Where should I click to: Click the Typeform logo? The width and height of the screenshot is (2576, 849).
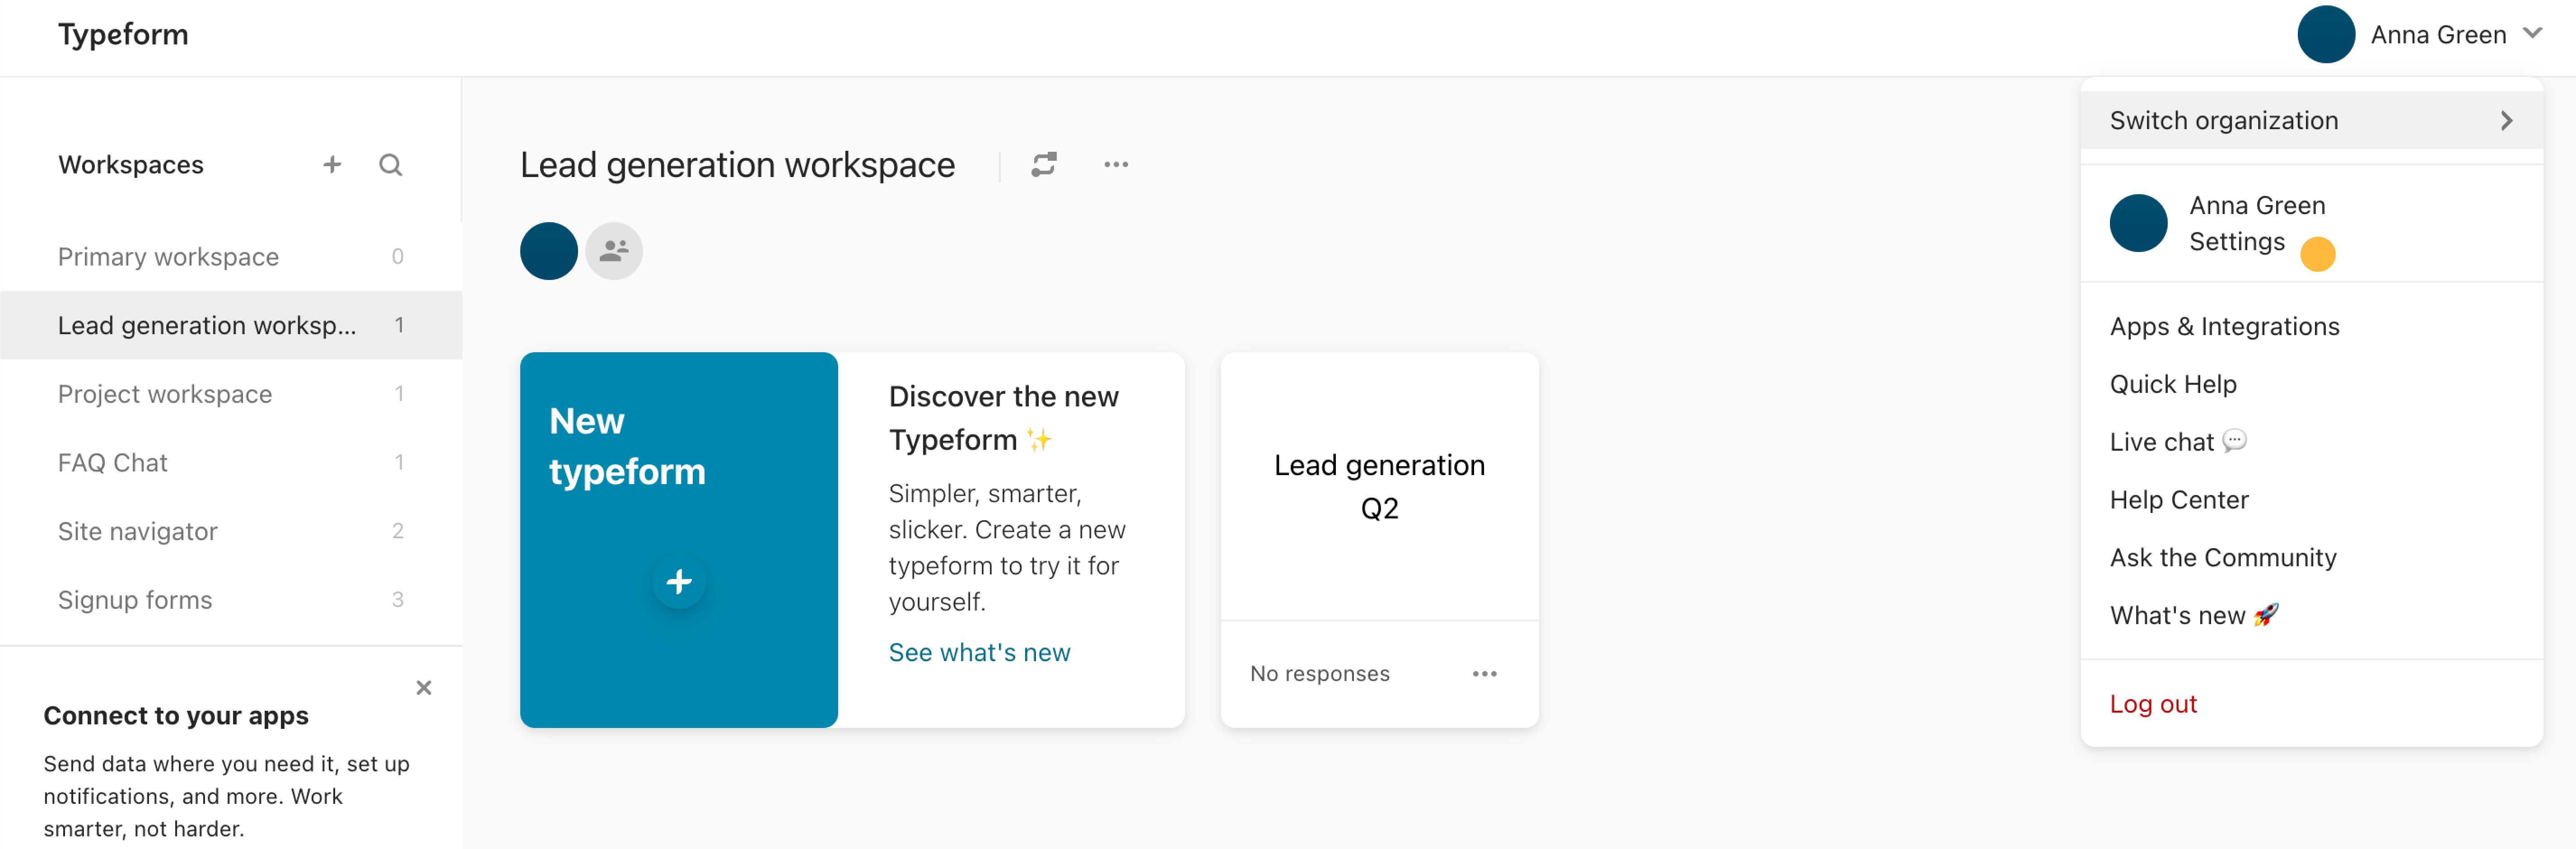coord(123,35)
